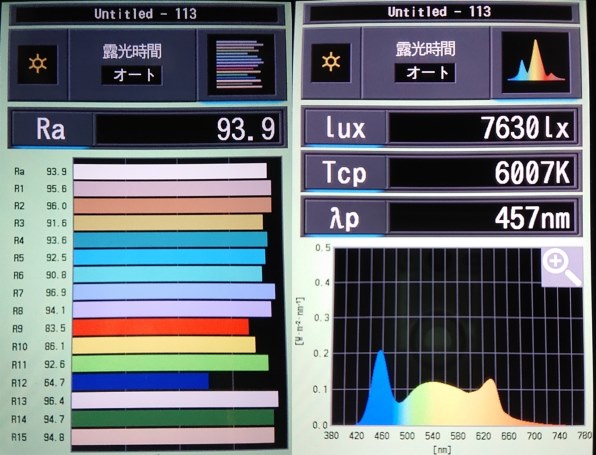Click the 96.9 value text
Image resolution: width=596 pixels, height=455 pixels.
click(56, 292)
